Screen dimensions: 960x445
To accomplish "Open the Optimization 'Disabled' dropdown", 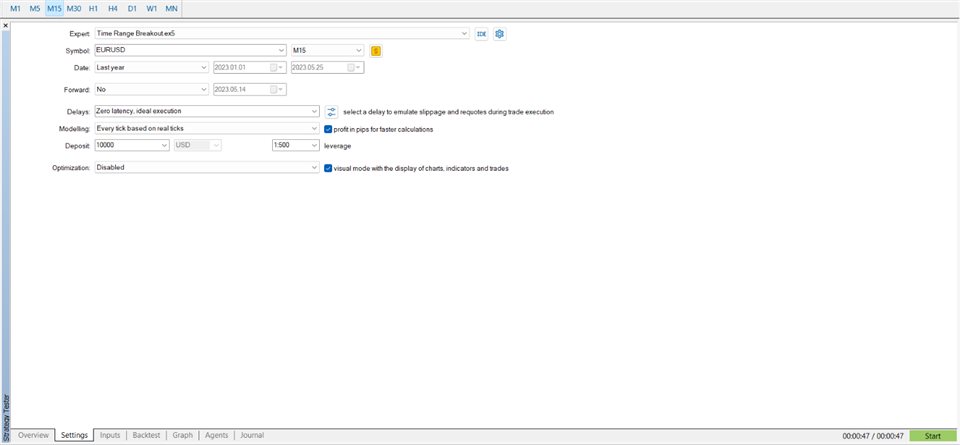I will pyautogui.click(x=207, y=167).
